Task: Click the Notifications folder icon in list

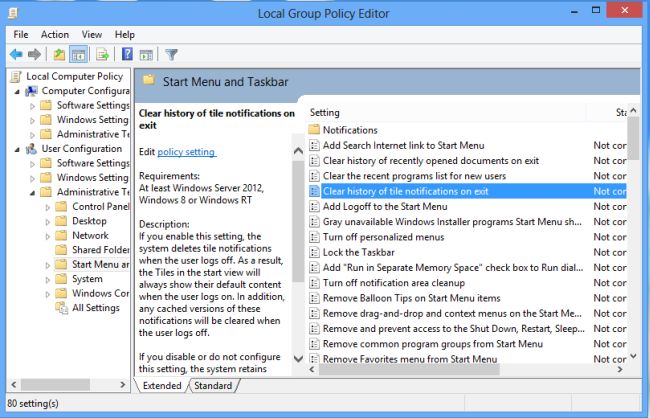Action: [x=314, y=130]
